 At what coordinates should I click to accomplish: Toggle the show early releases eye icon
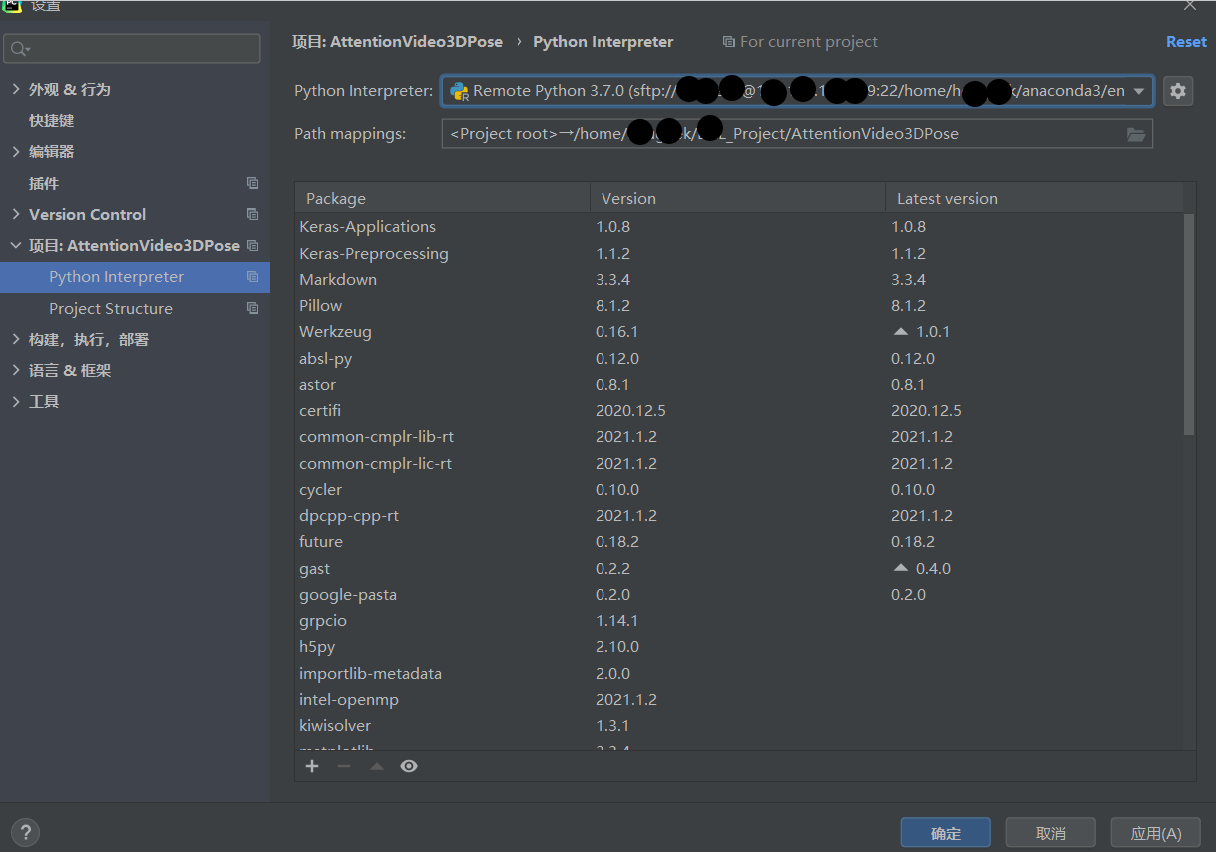[x=409, y=766]
